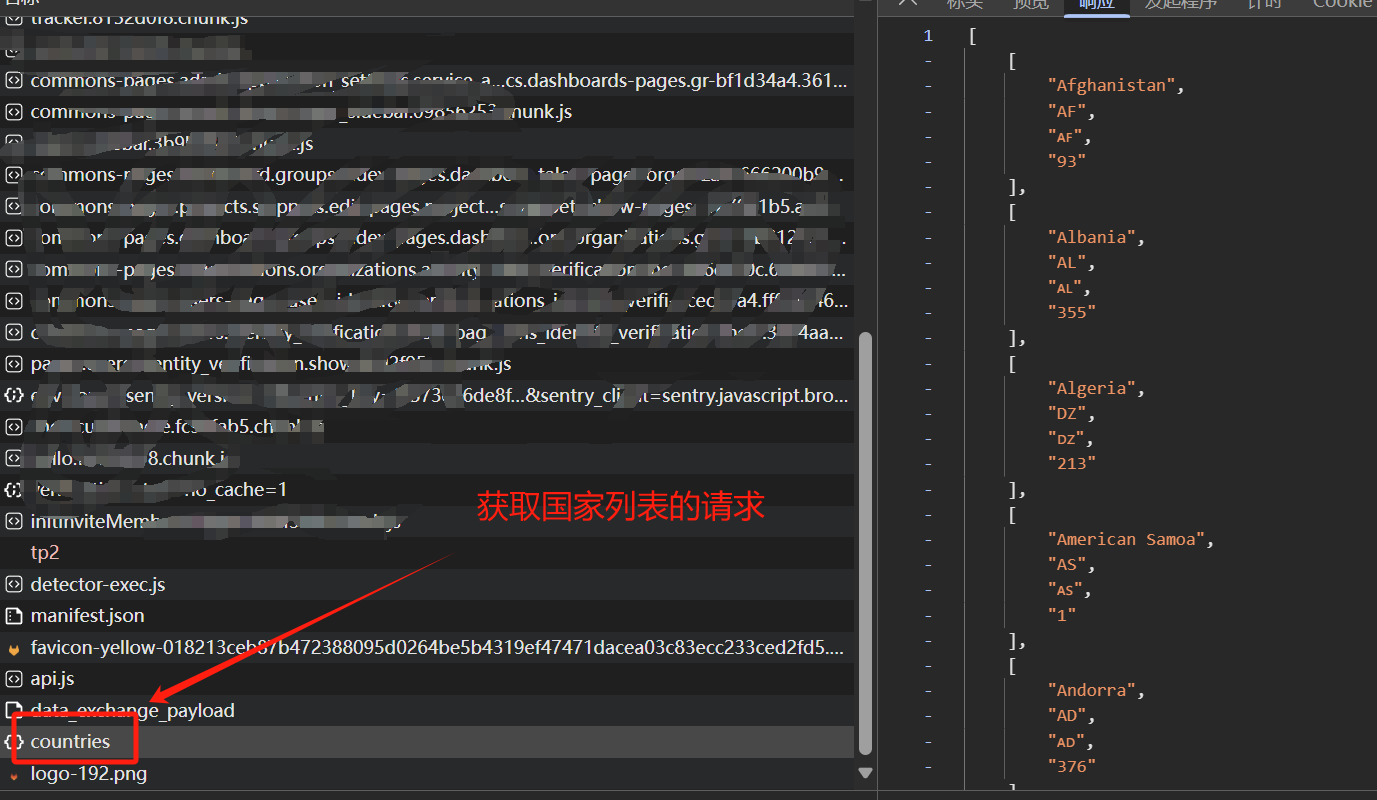Screen dimensions: 1377x800
Task: Click the script icon next to api.js
Action: point(14,679)
